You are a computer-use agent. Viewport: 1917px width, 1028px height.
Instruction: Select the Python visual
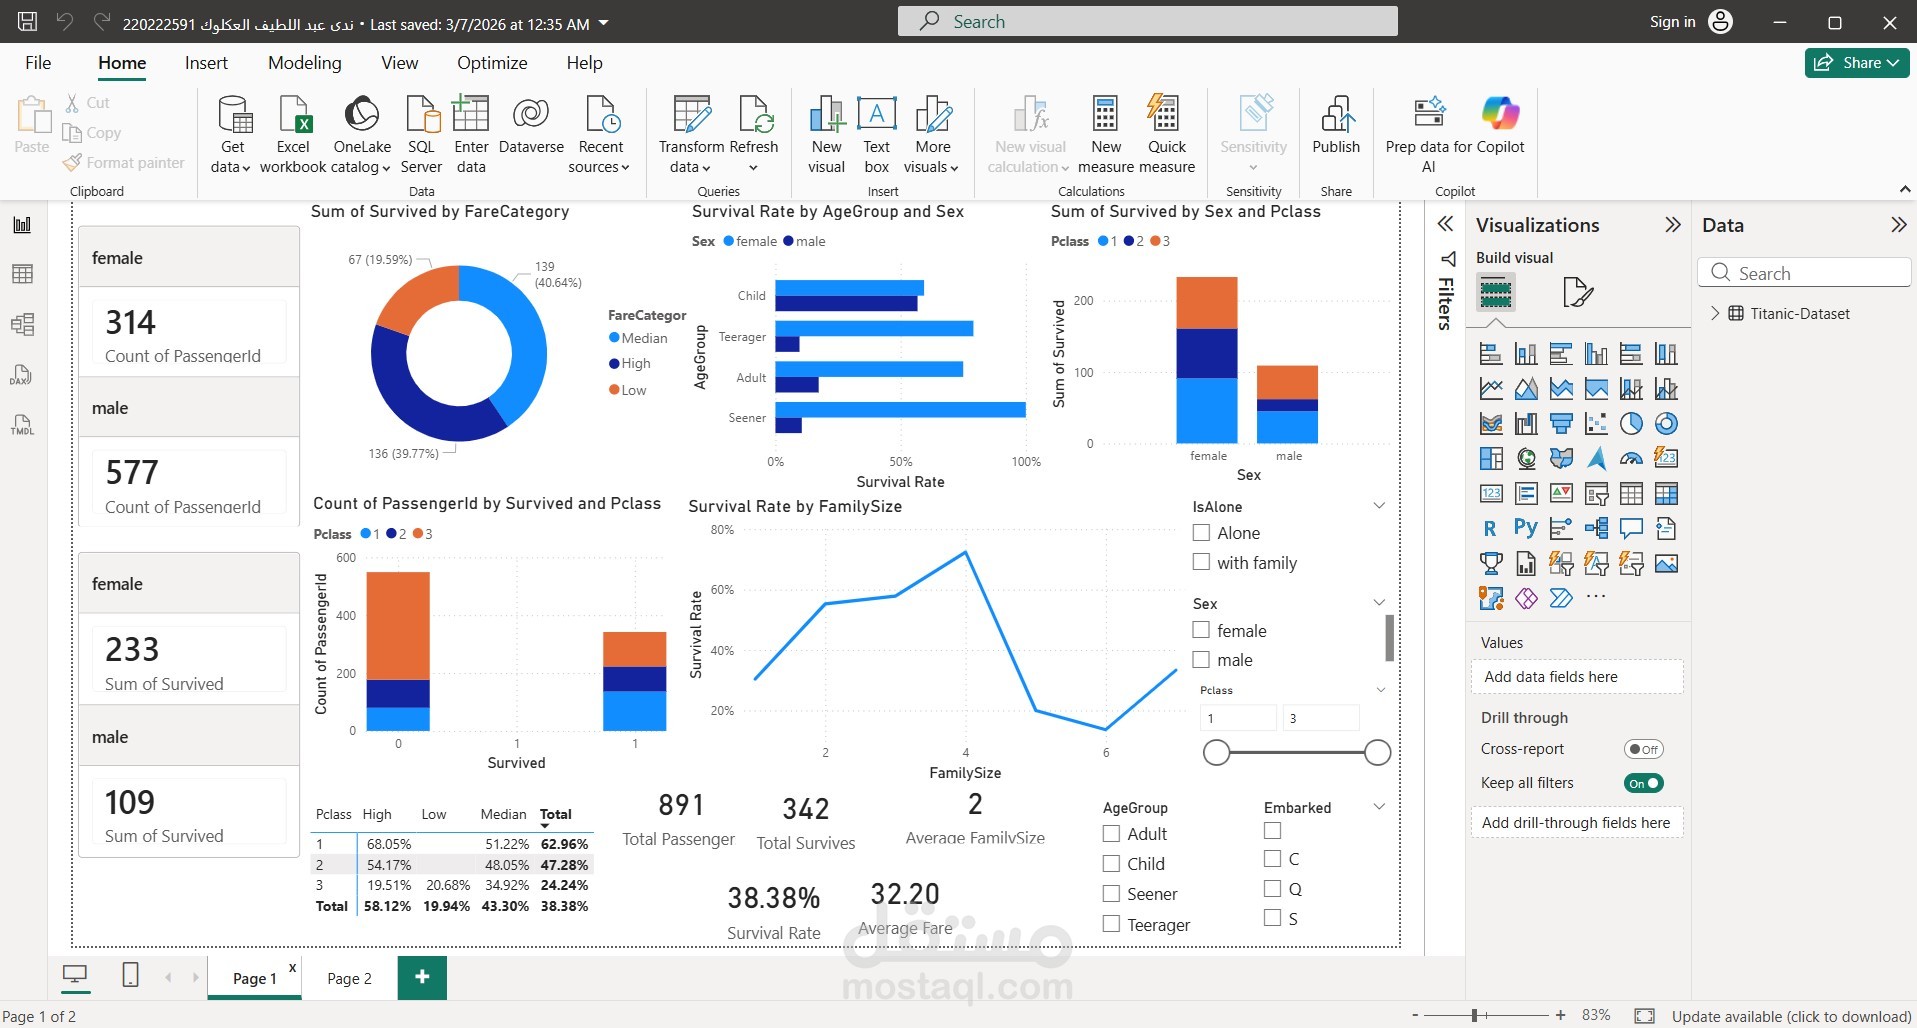pyautogui.click(x=1526, y=527)
